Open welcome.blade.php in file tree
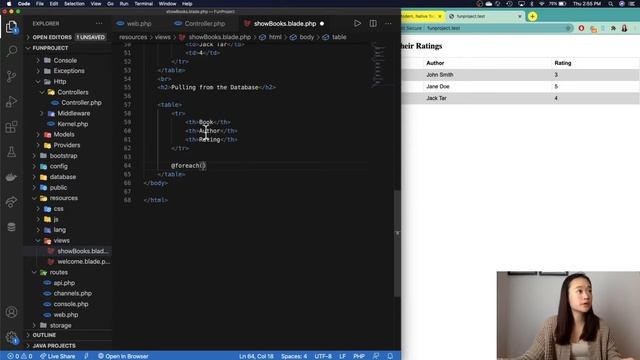 83,262
